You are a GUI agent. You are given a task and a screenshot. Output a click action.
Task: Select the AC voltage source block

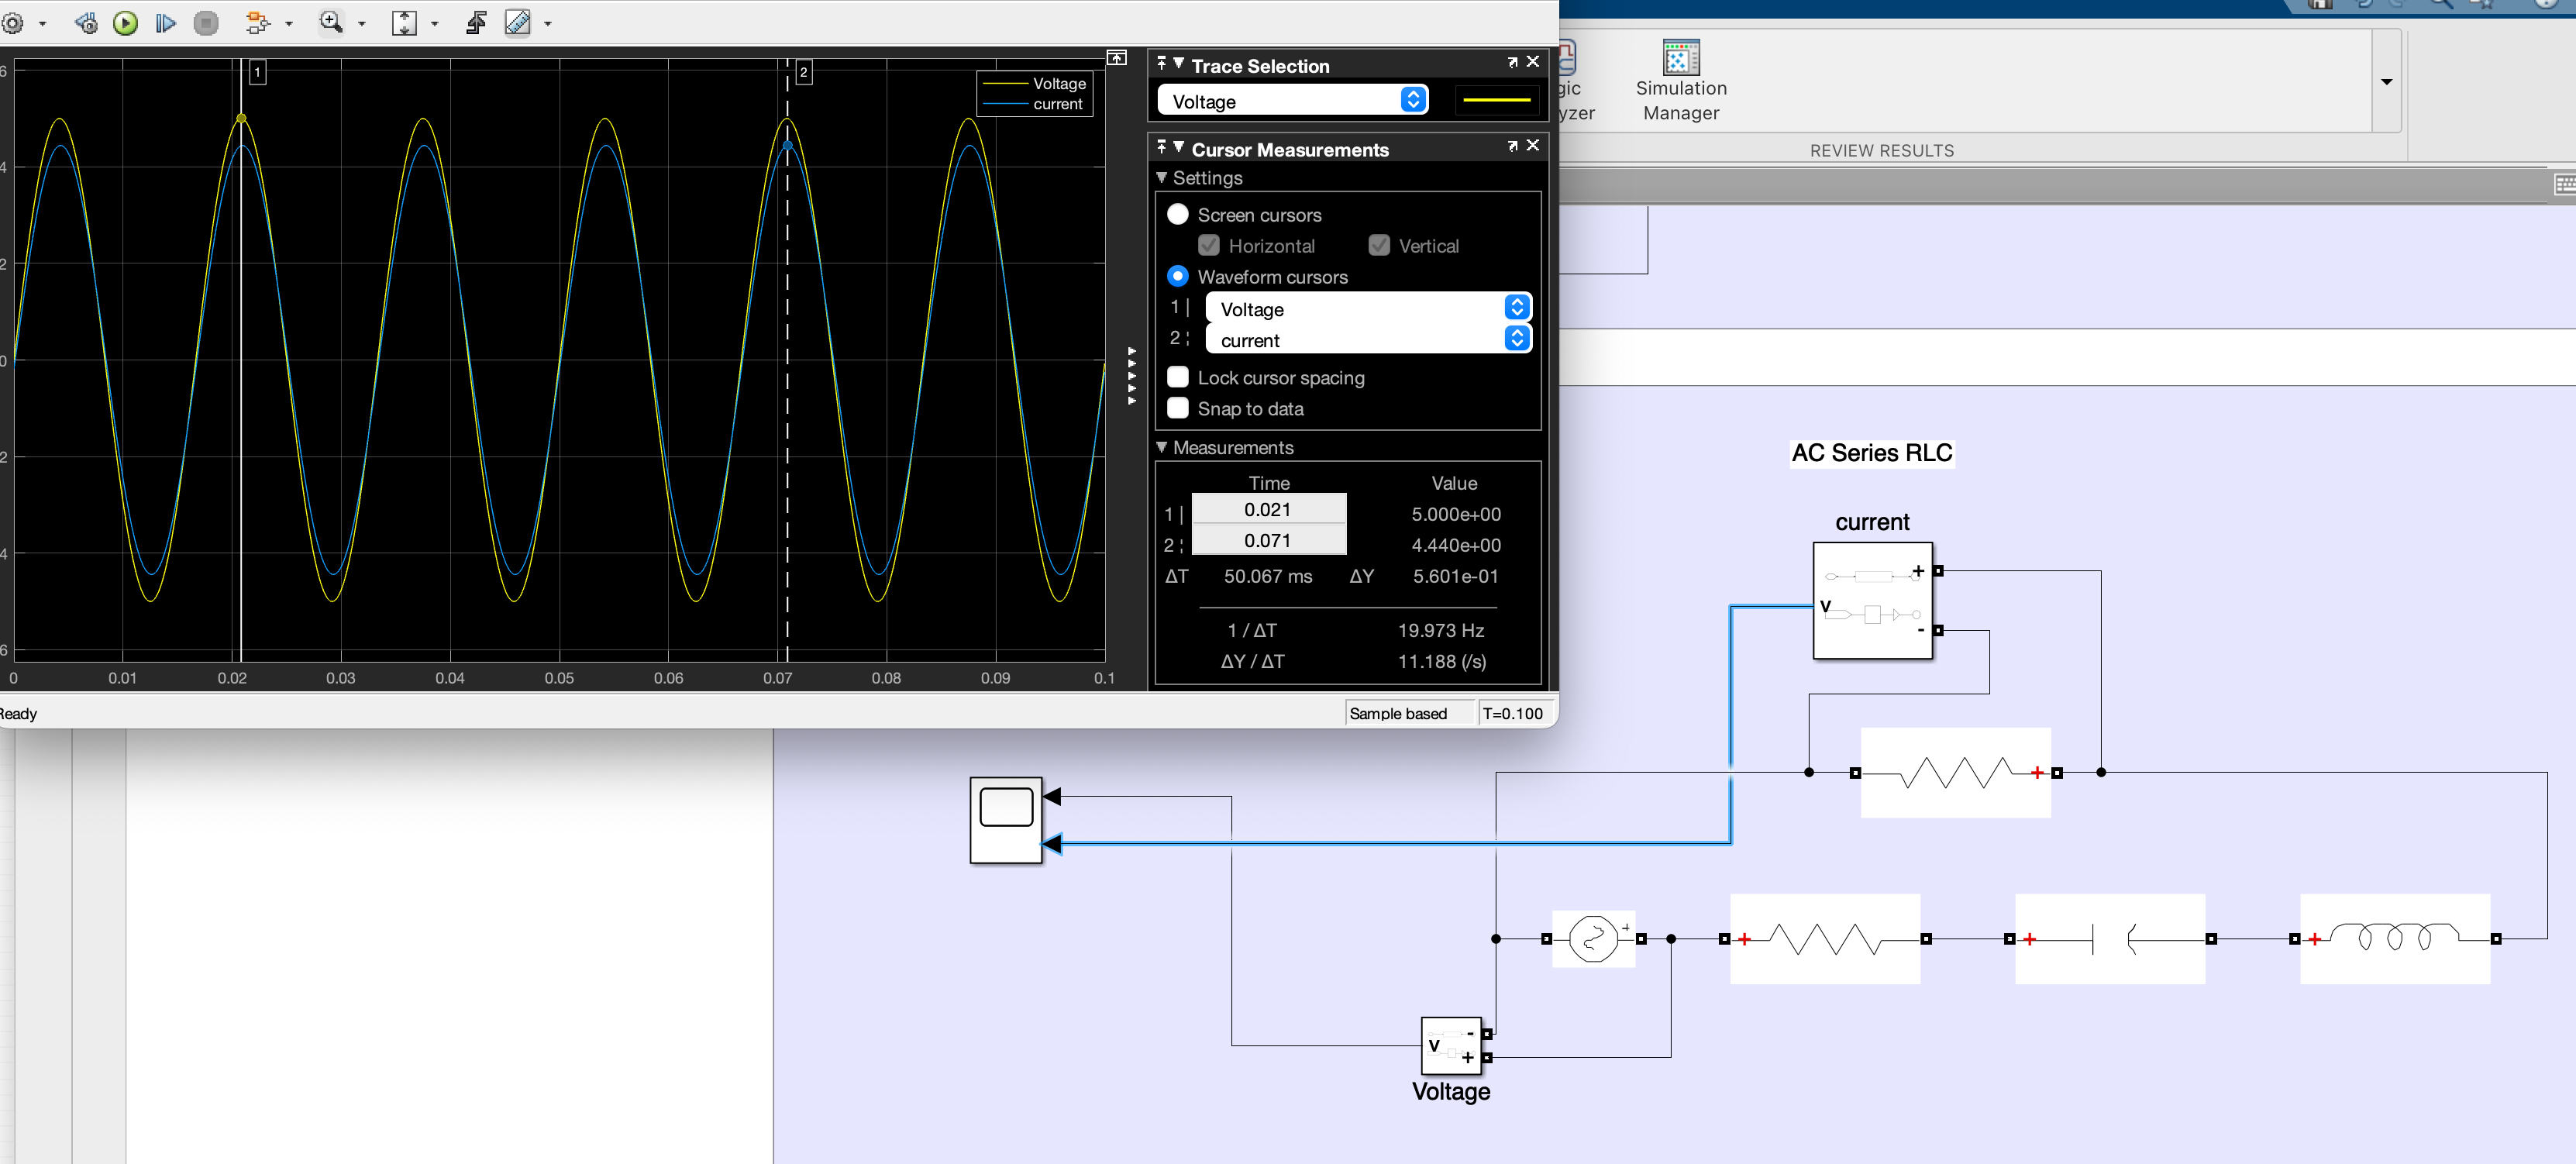tap(1594, 939)
